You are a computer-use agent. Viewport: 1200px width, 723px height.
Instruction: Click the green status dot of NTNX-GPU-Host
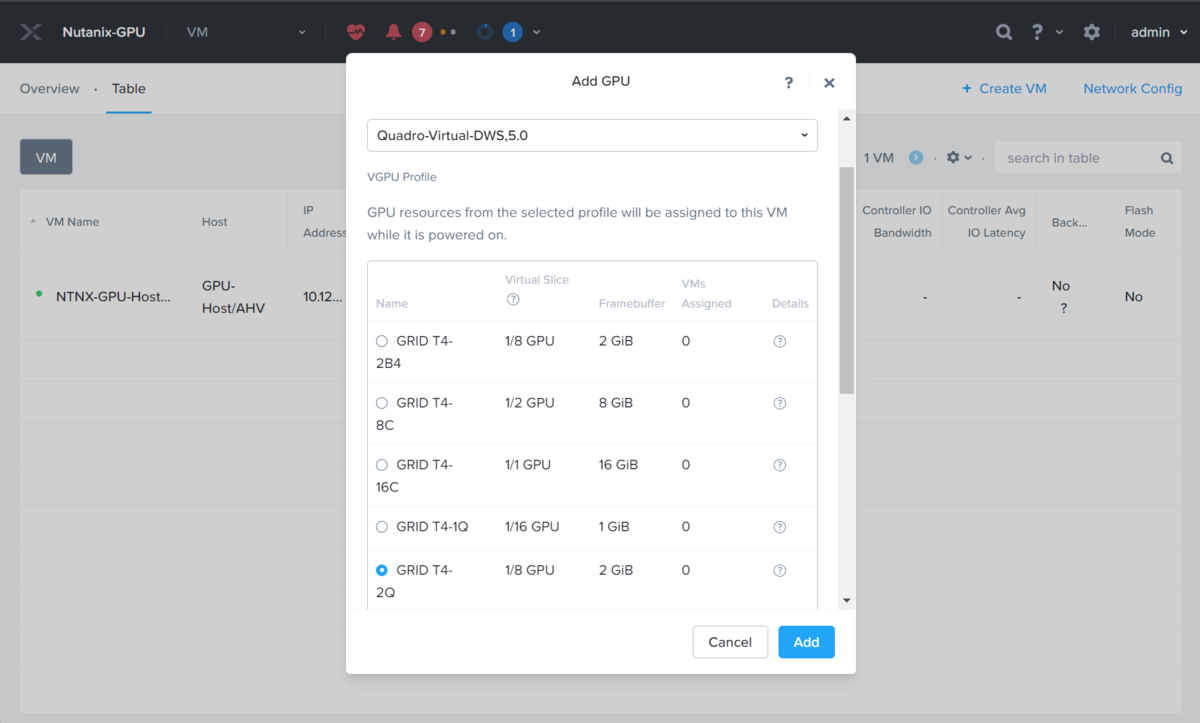[39, 294]
